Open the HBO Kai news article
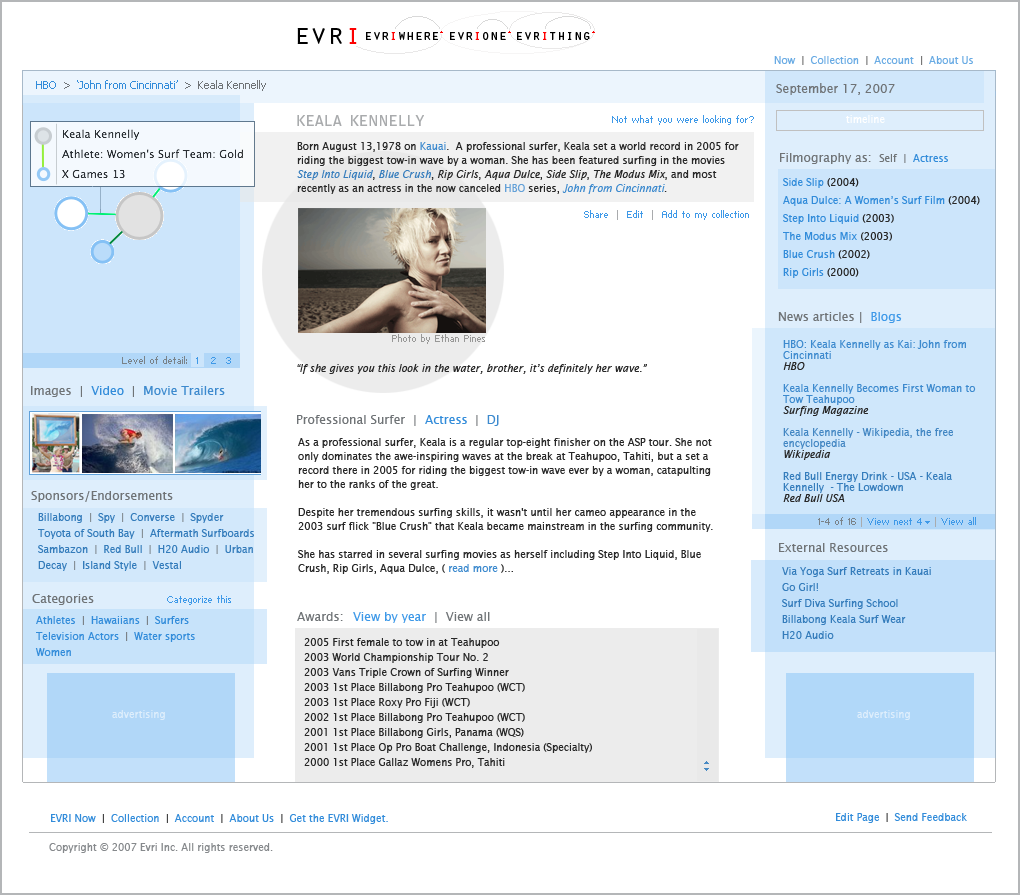This screenshot has height=895, width=1020. tap(874, 350)
